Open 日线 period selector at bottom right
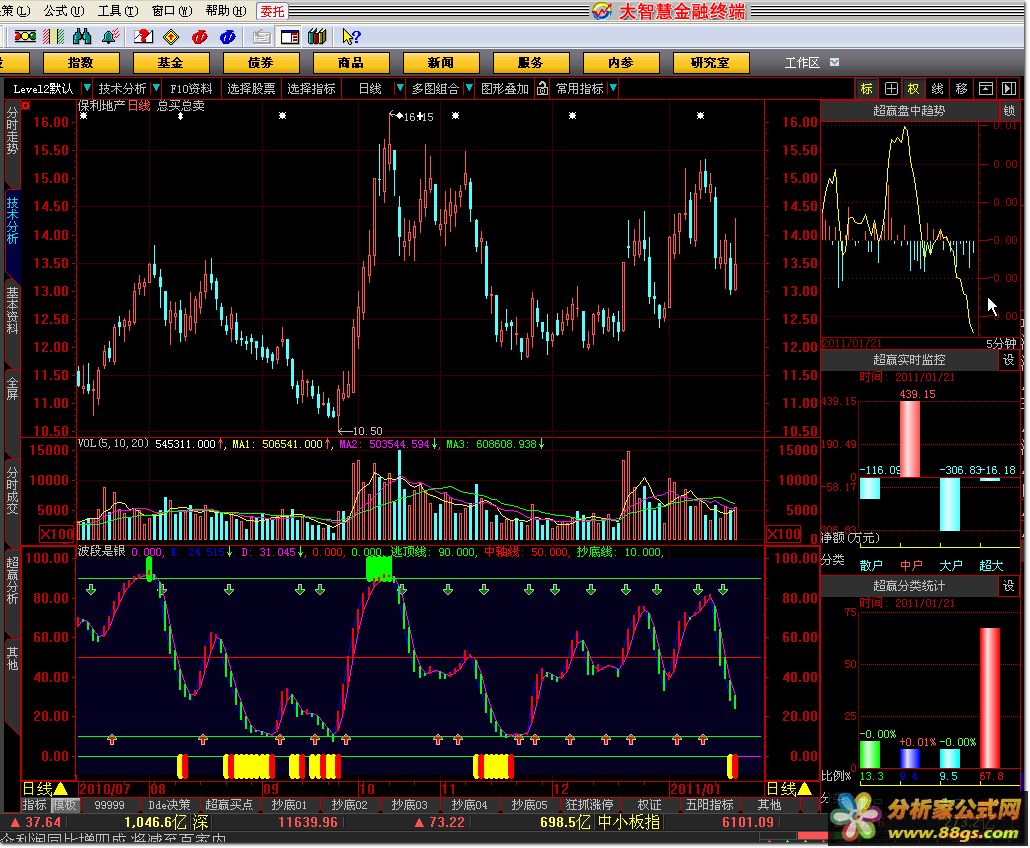The image size is (1030, 848). coord(788,789)
